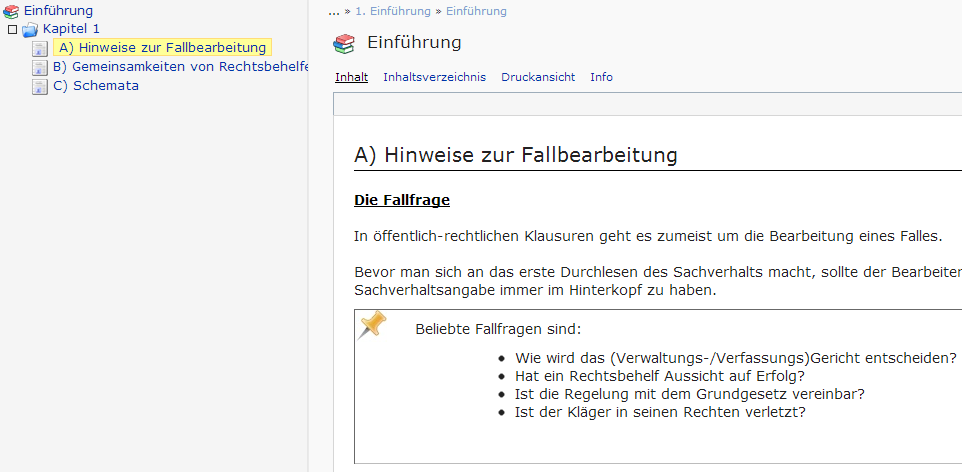This screenshot has height=472, width=962.
Task: Click page icon beside Gemeinsamkeiten von Rechtsbehelfen
Action: [x=40, y=67]
